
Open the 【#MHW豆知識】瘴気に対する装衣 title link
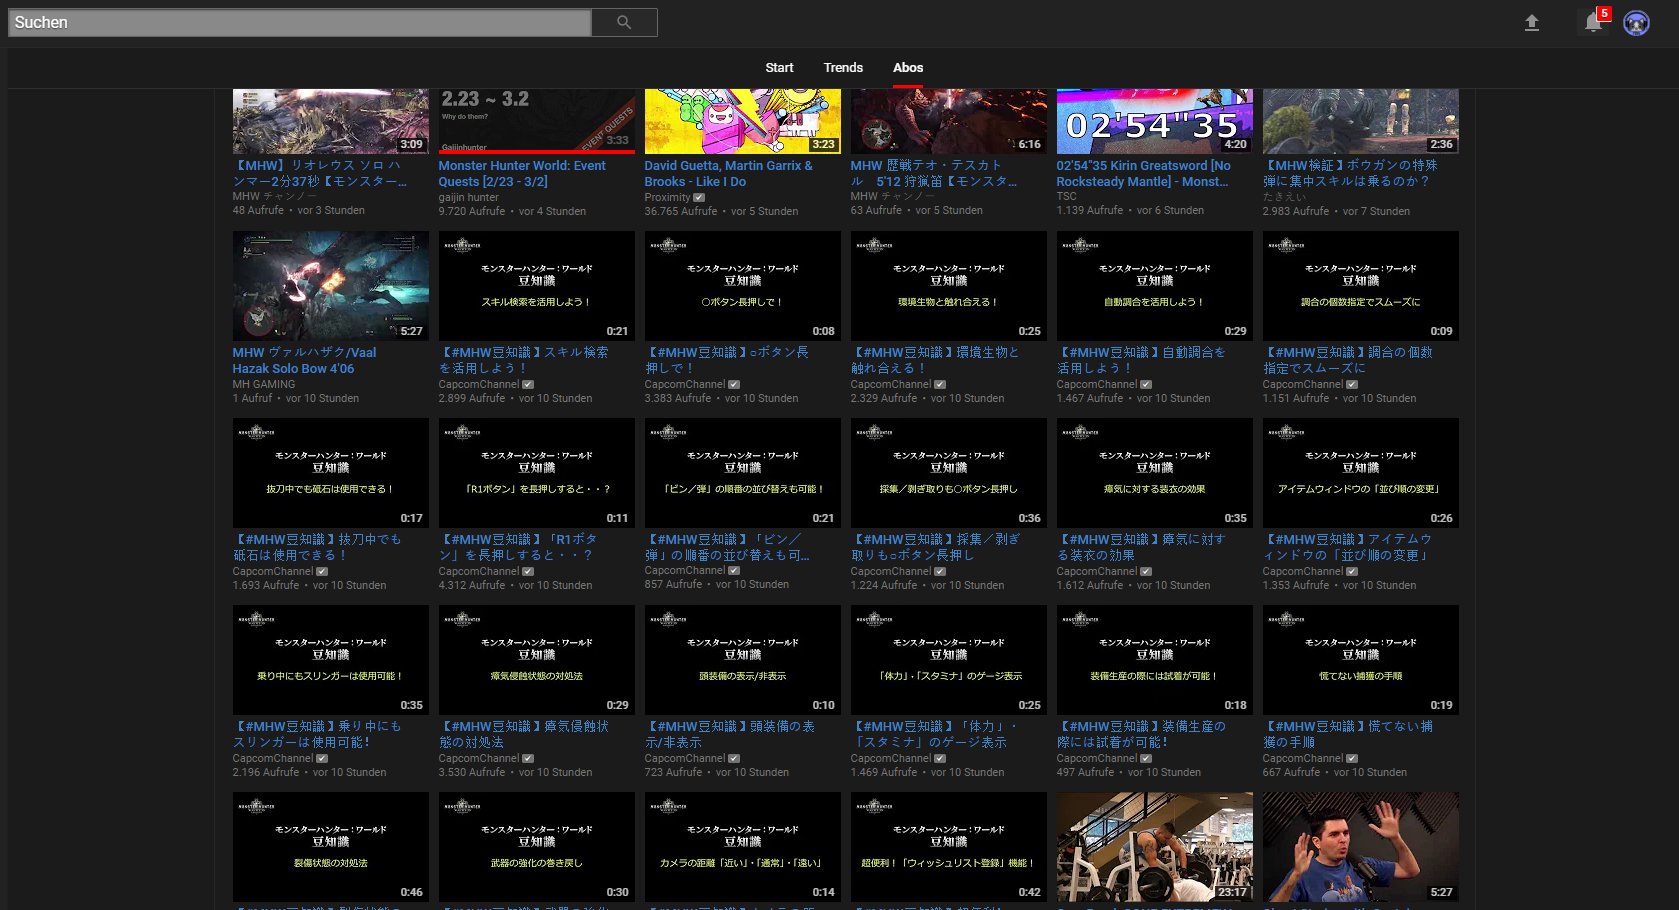tap(1141, 547)
